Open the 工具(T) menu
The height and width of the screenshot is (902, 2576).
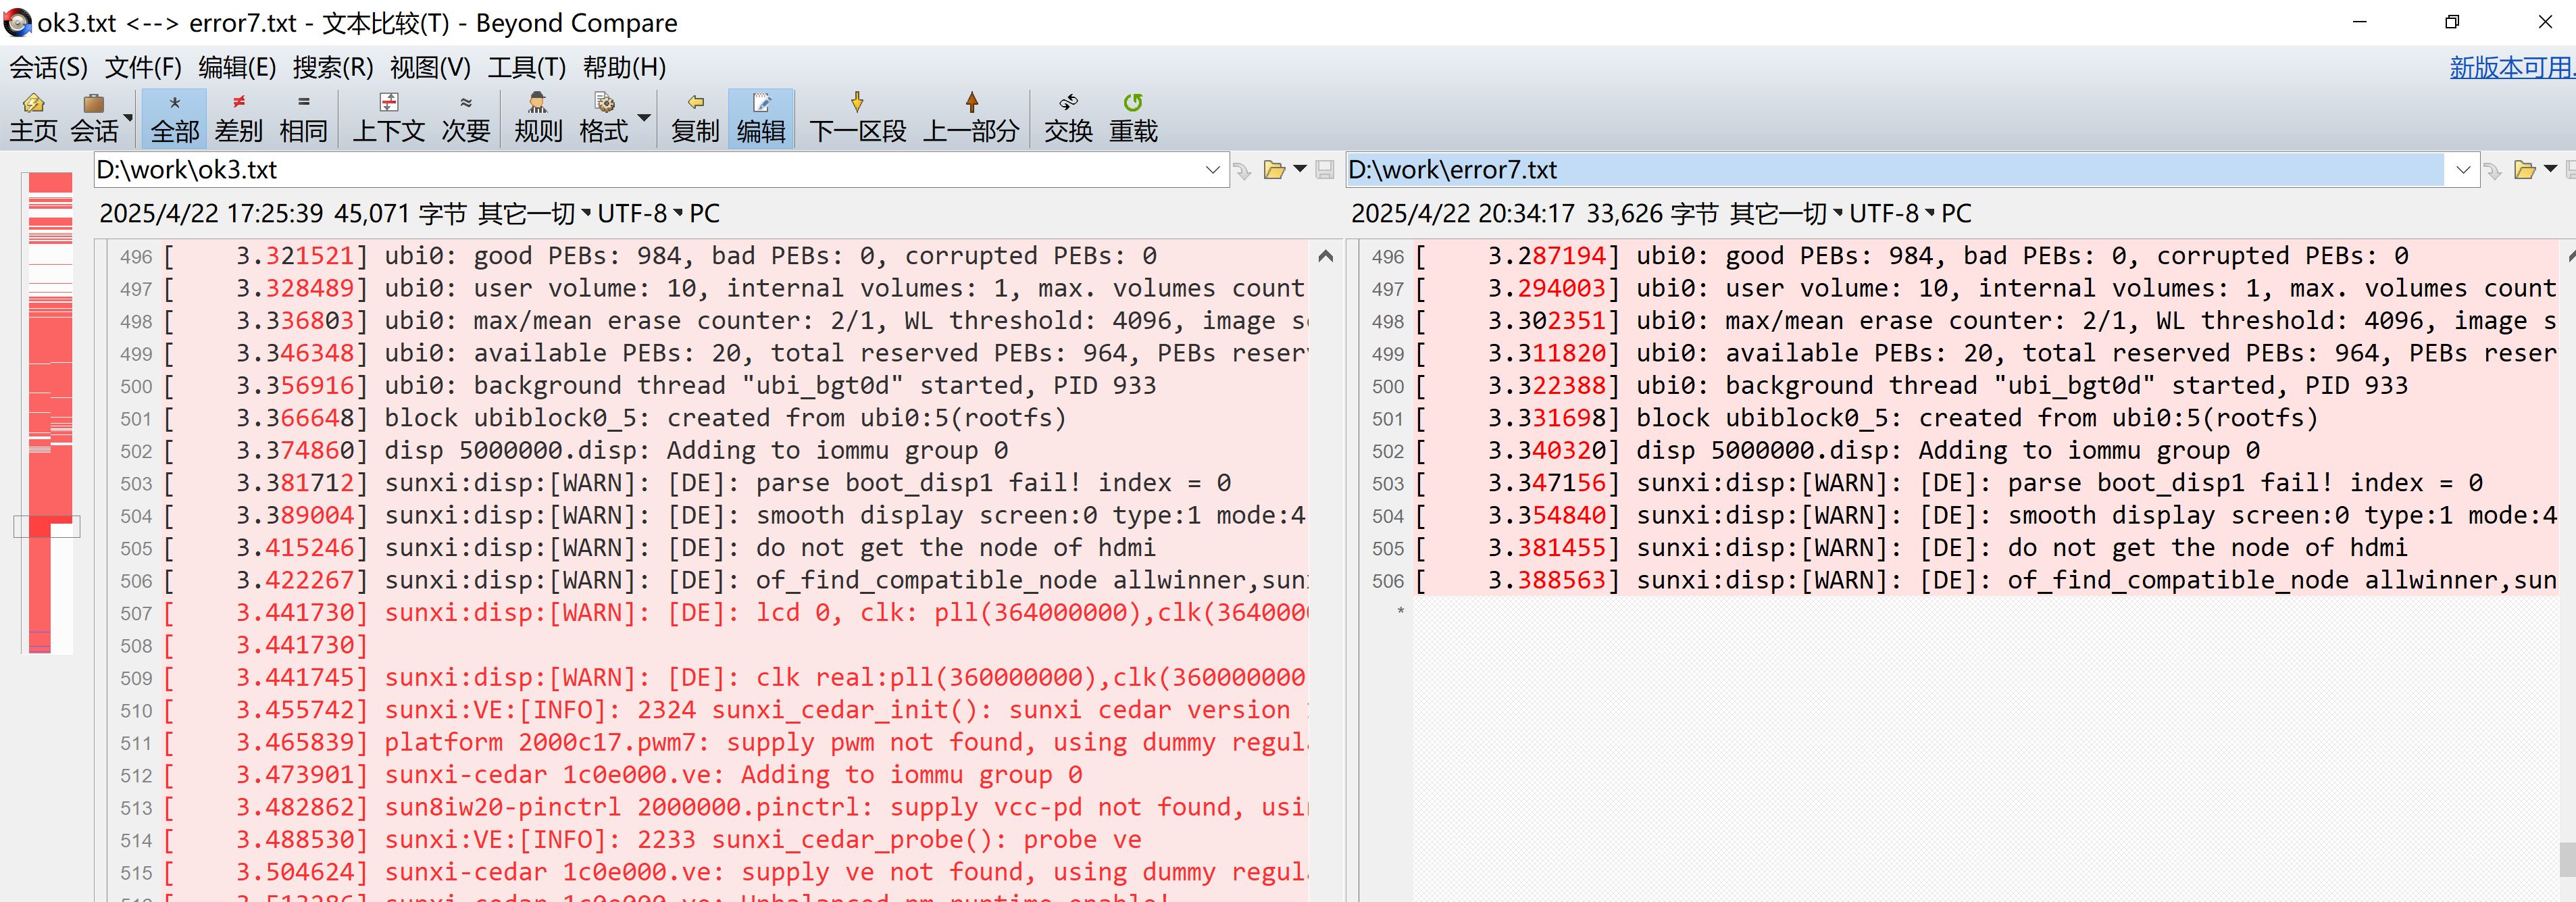coord(526,68)
